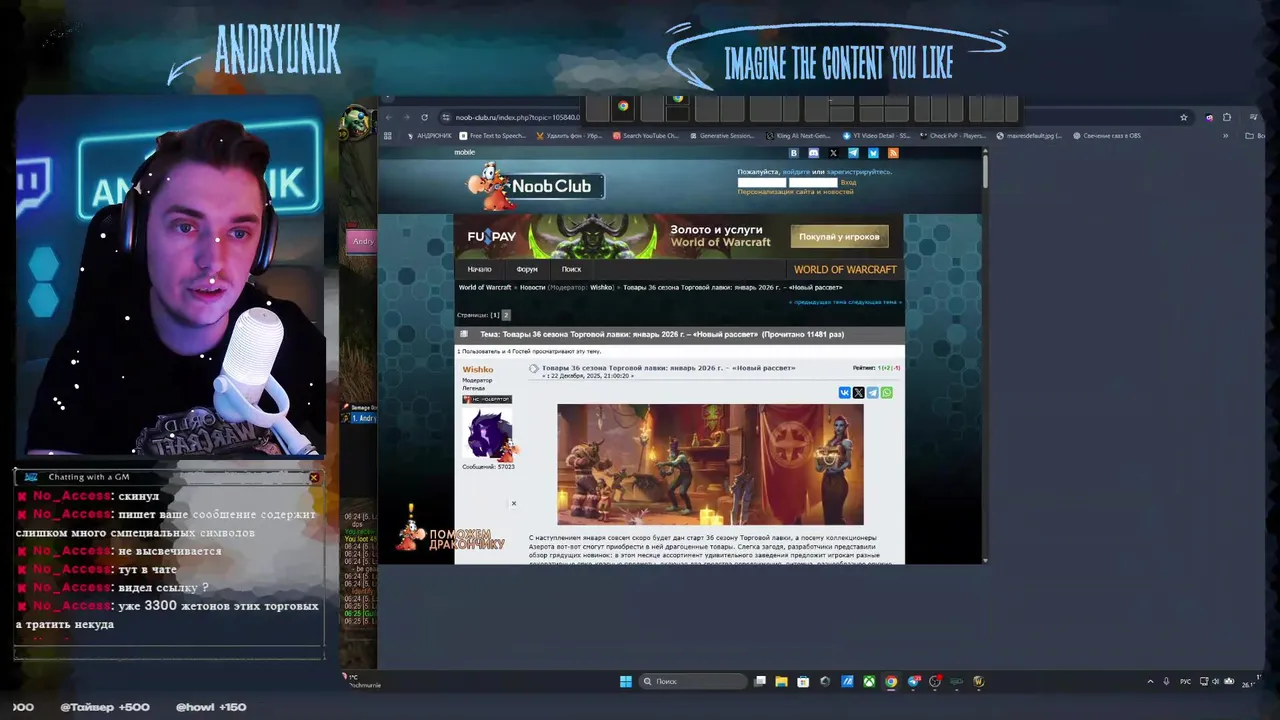Open the 'Свечение глаз в OBS' bookmark
The image size is (1280, 720).
click(x=1106, y=136)
